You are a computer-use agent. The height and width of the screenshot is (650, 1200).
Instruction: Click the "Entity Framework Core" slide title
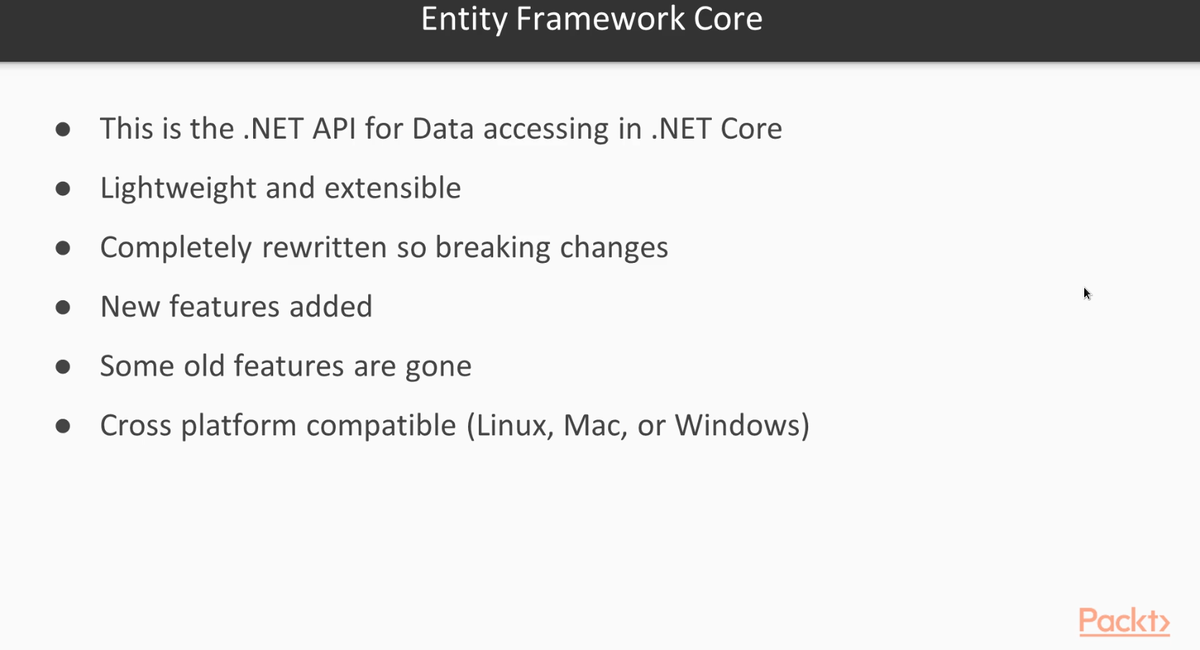click(591, 20)
